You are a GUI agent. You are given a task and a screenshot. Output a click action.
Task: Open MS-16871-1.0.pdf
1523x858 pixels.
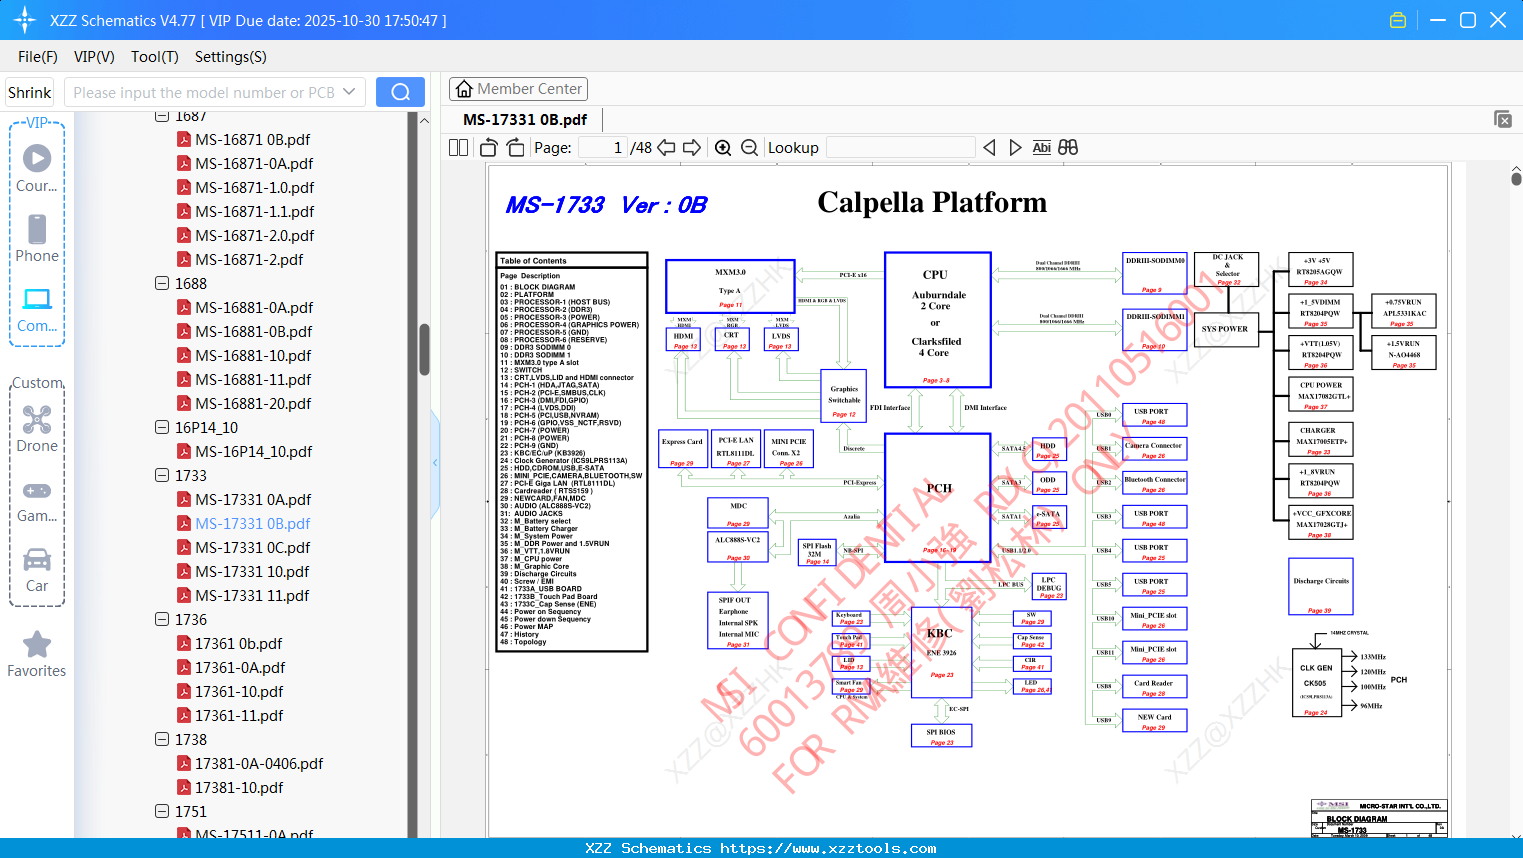255,187
